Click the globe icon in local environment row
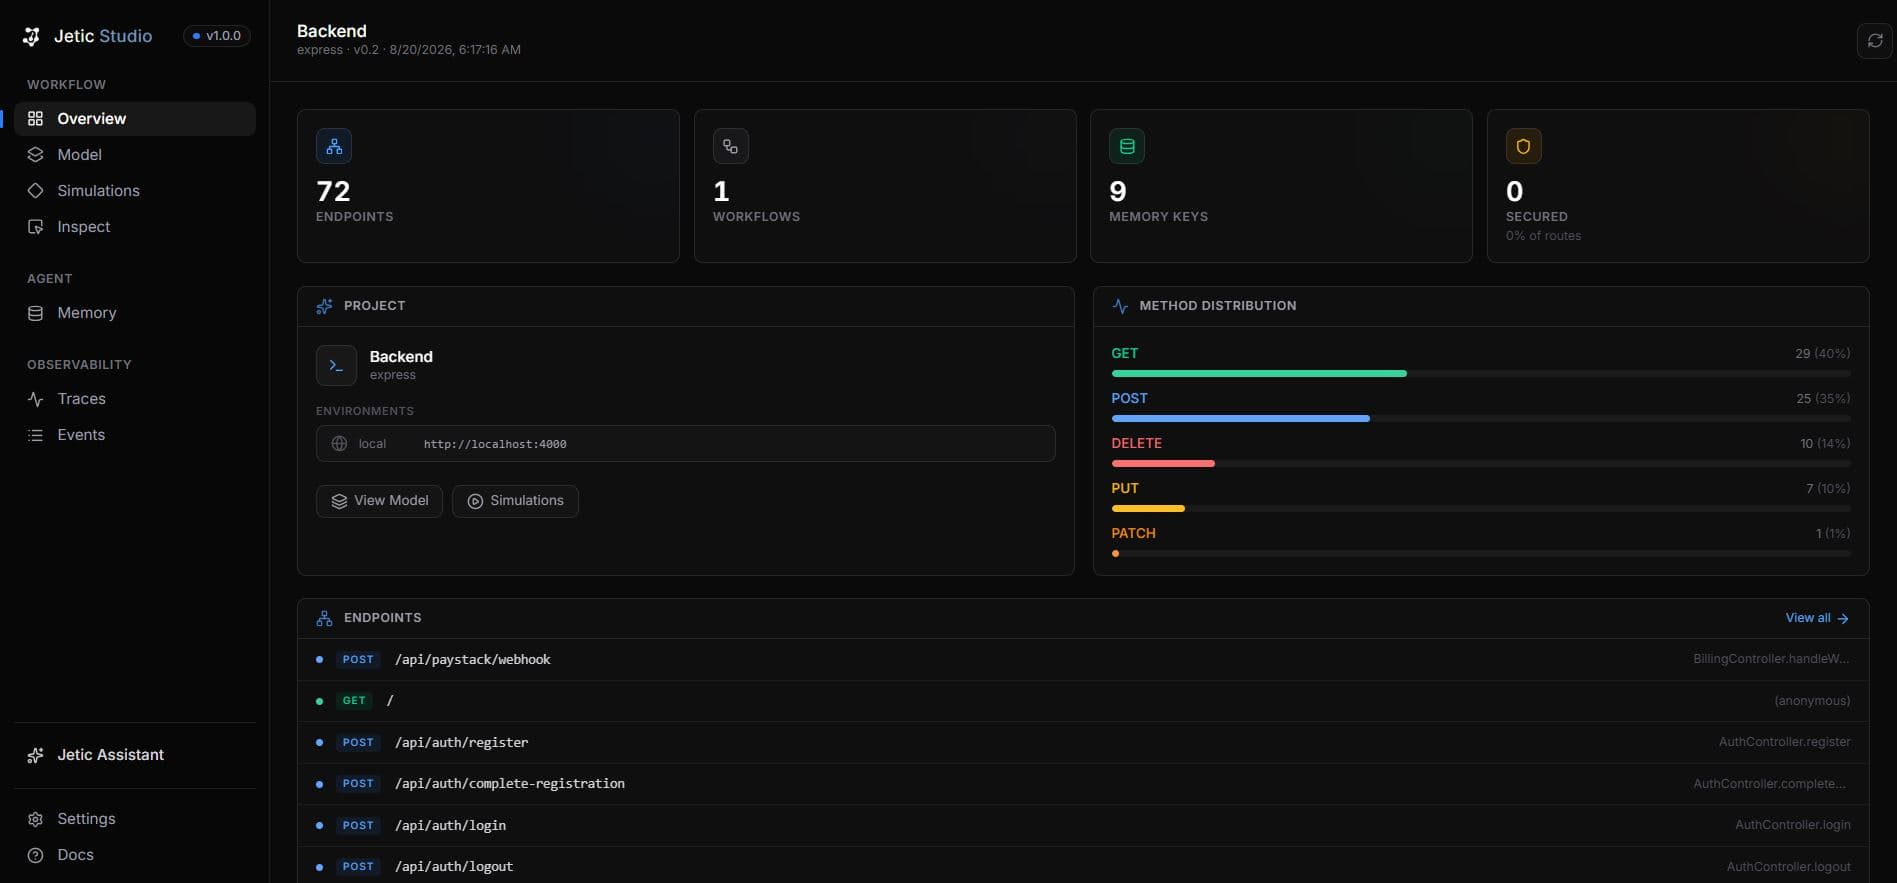Viewport: 1897px width, 883px height. pyautogui.click(x=339, y=444)
